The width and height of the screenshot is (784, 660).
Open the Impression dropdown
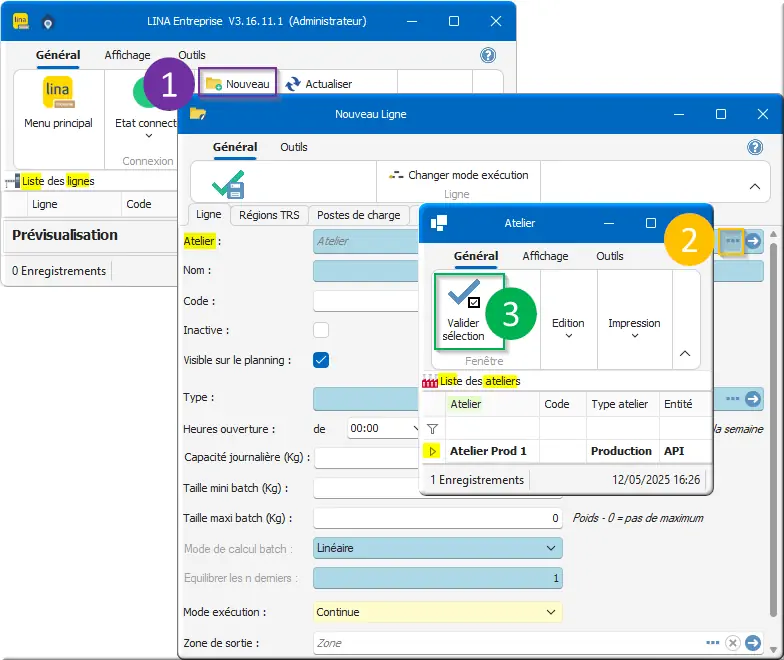point(634,328)
